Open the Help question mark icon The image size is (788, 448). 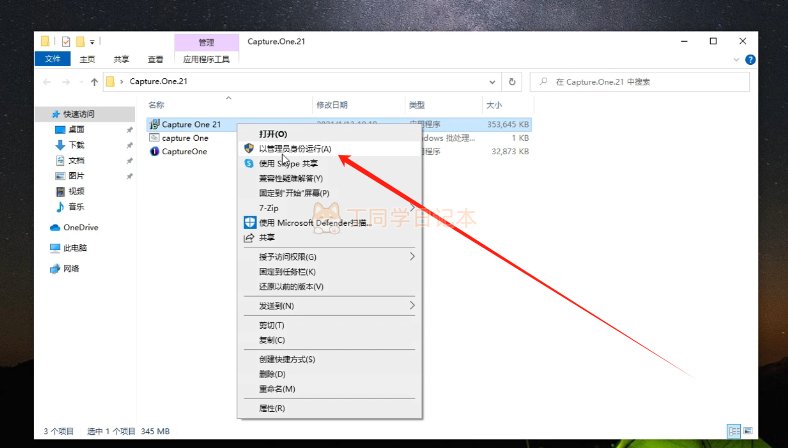point(750,59)
